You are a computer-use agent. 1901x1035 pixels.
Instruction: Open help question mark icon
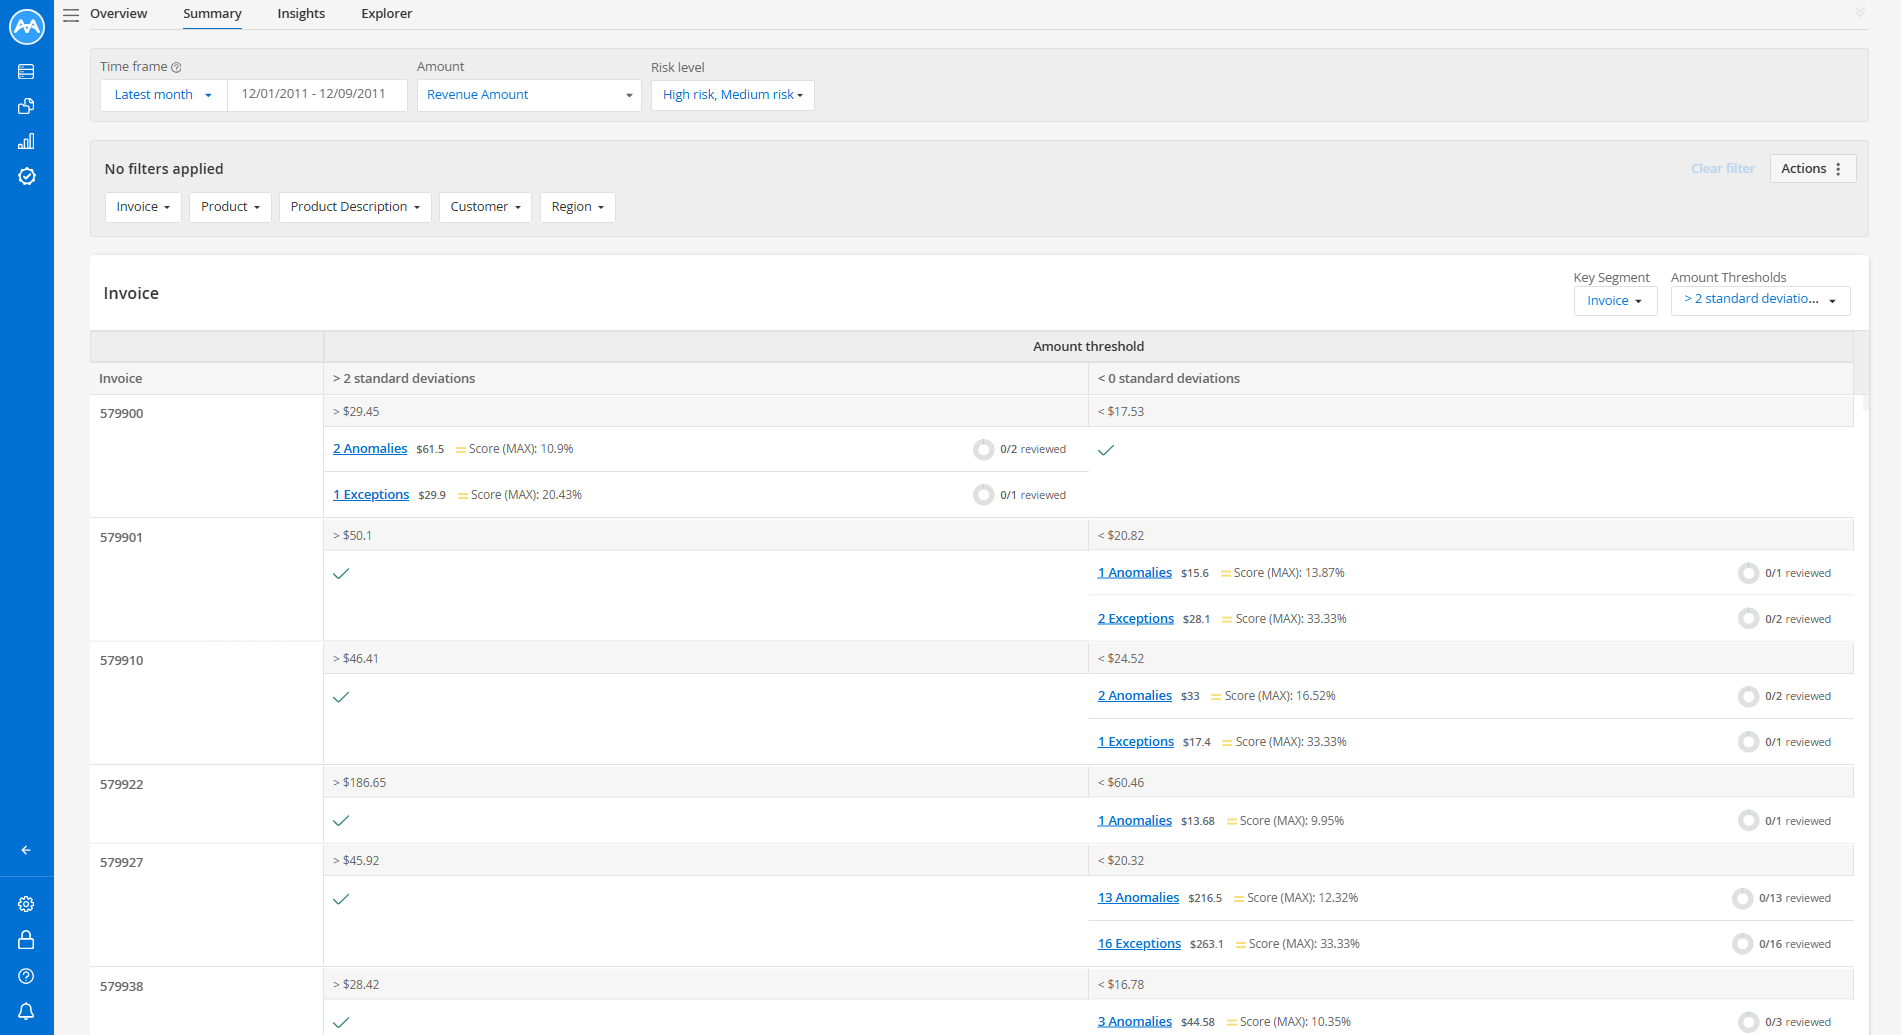pos(26,976)
